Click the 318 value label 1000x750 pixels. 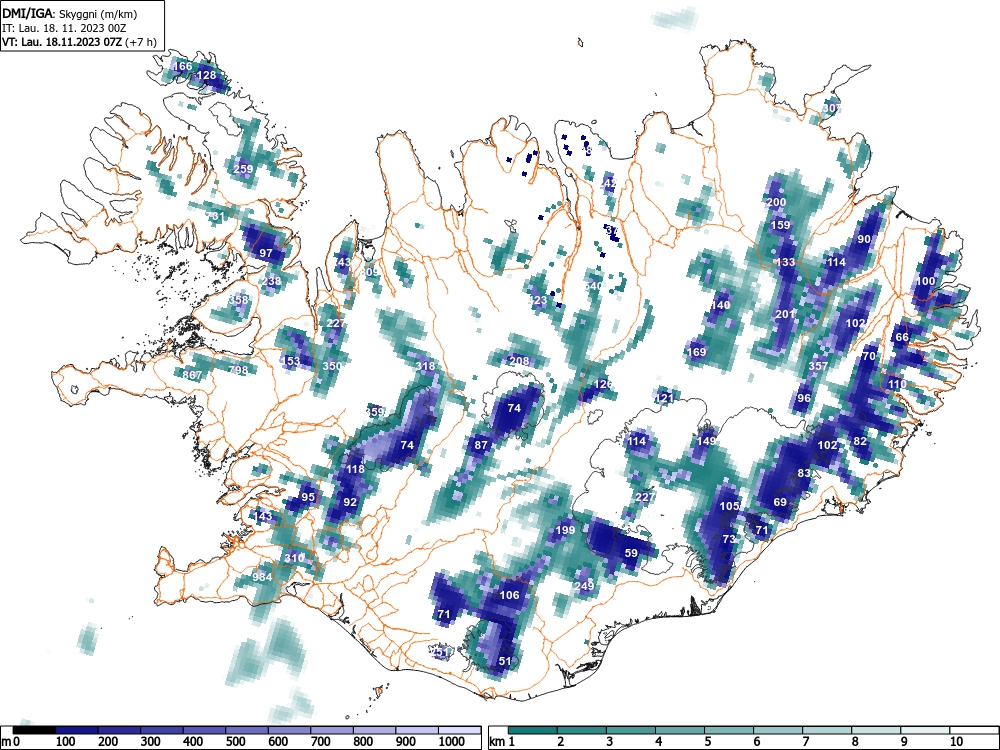point(425,366)
